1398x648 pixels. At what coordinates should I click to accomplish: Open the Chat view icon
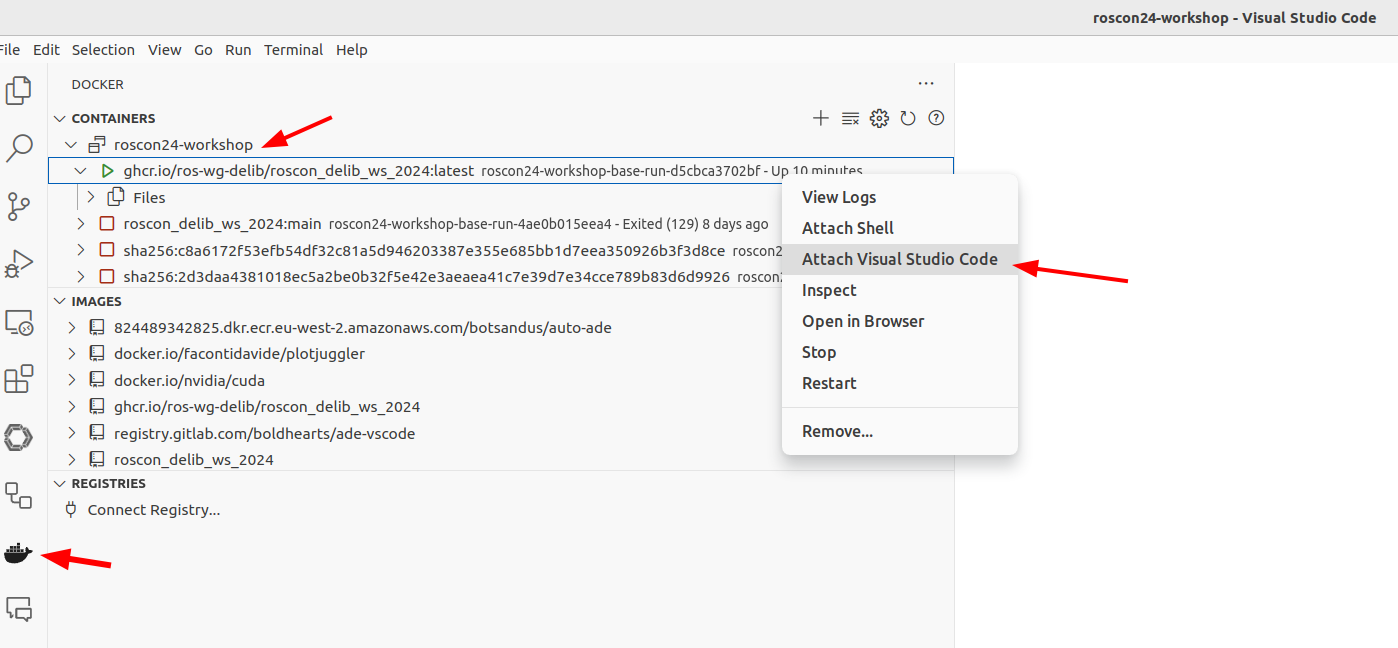pos(19,609)
